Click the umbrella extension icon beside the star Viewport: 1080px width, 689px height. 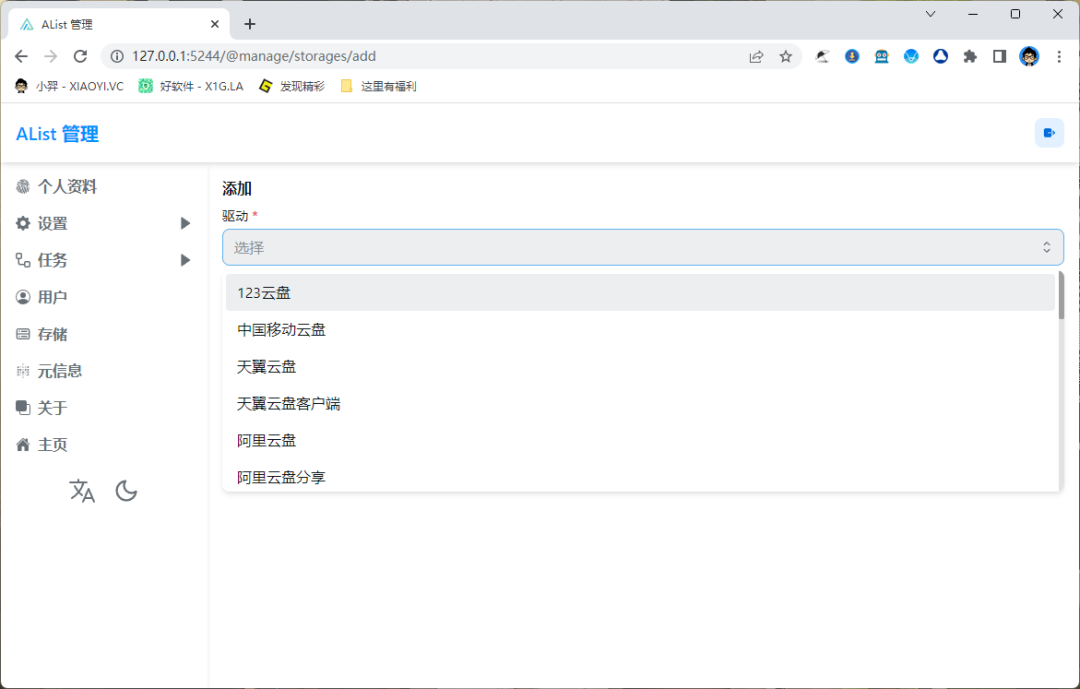click(822, 56)
